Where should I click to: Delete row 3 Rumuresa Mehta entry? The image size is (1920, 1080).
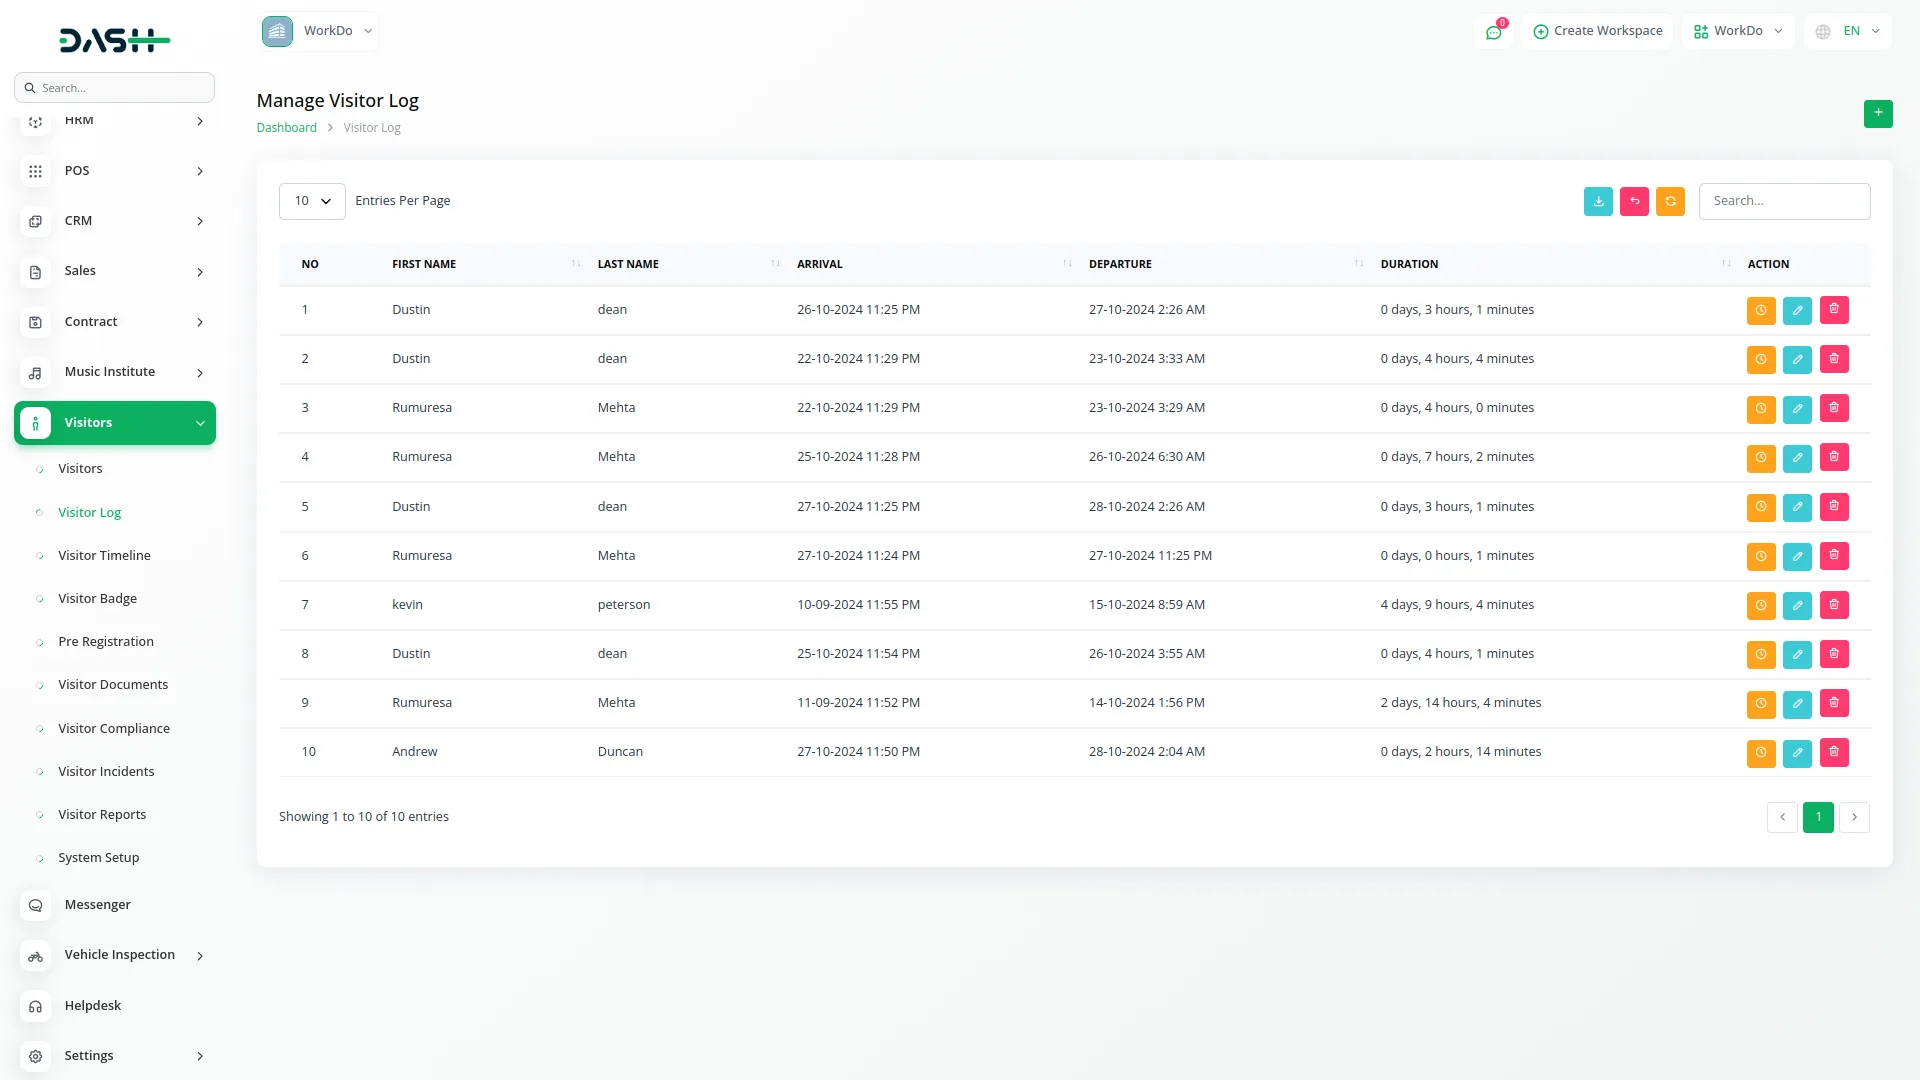1833,408
